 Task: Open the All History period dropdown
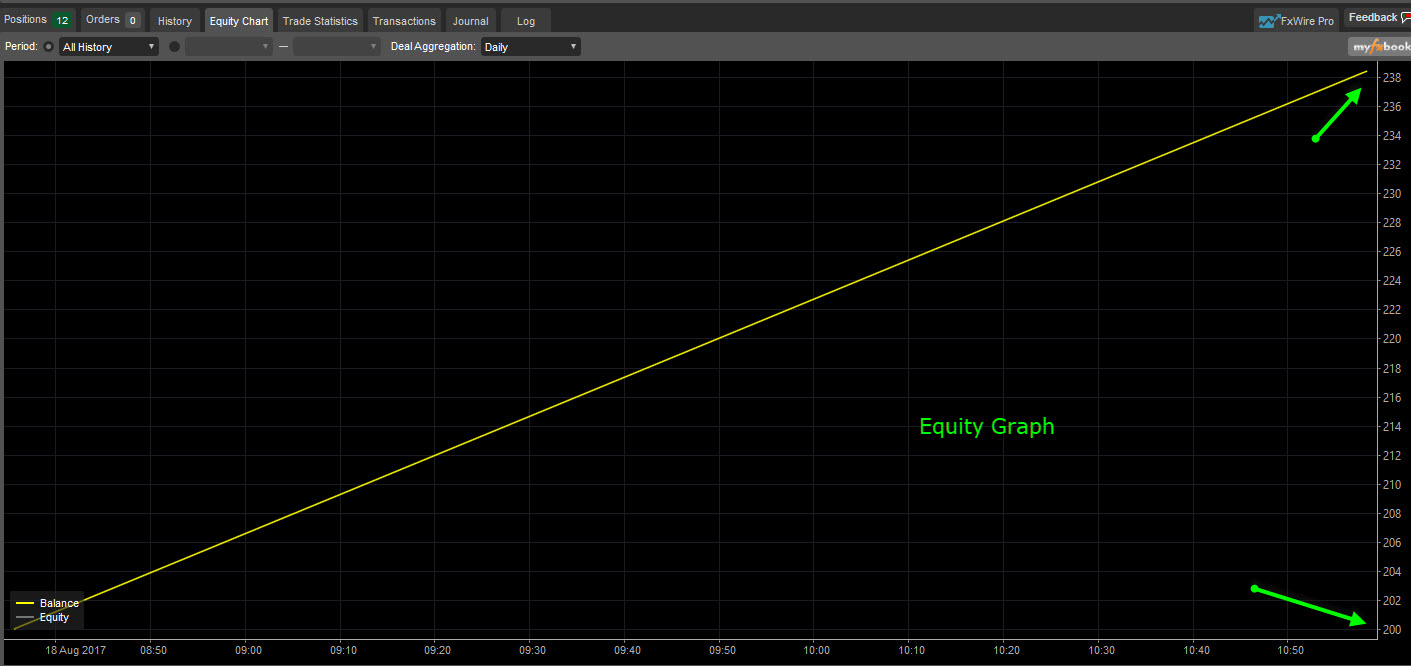(109, 47)
